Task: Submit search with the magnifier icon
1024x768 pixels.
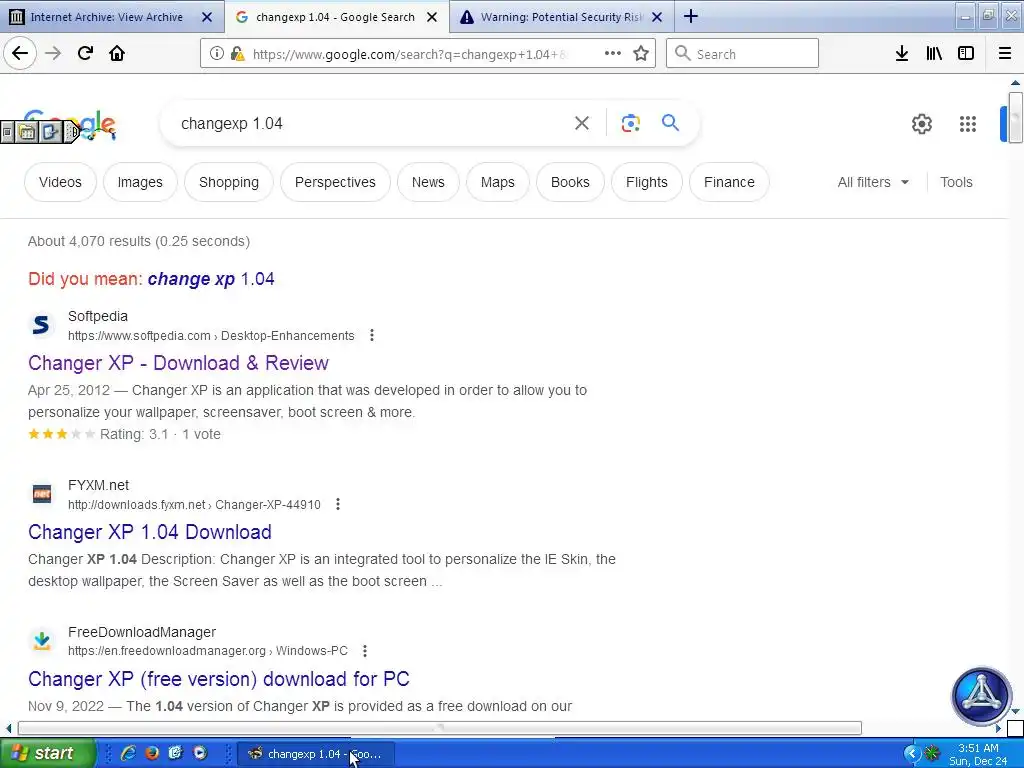Action: pos(670,123)
